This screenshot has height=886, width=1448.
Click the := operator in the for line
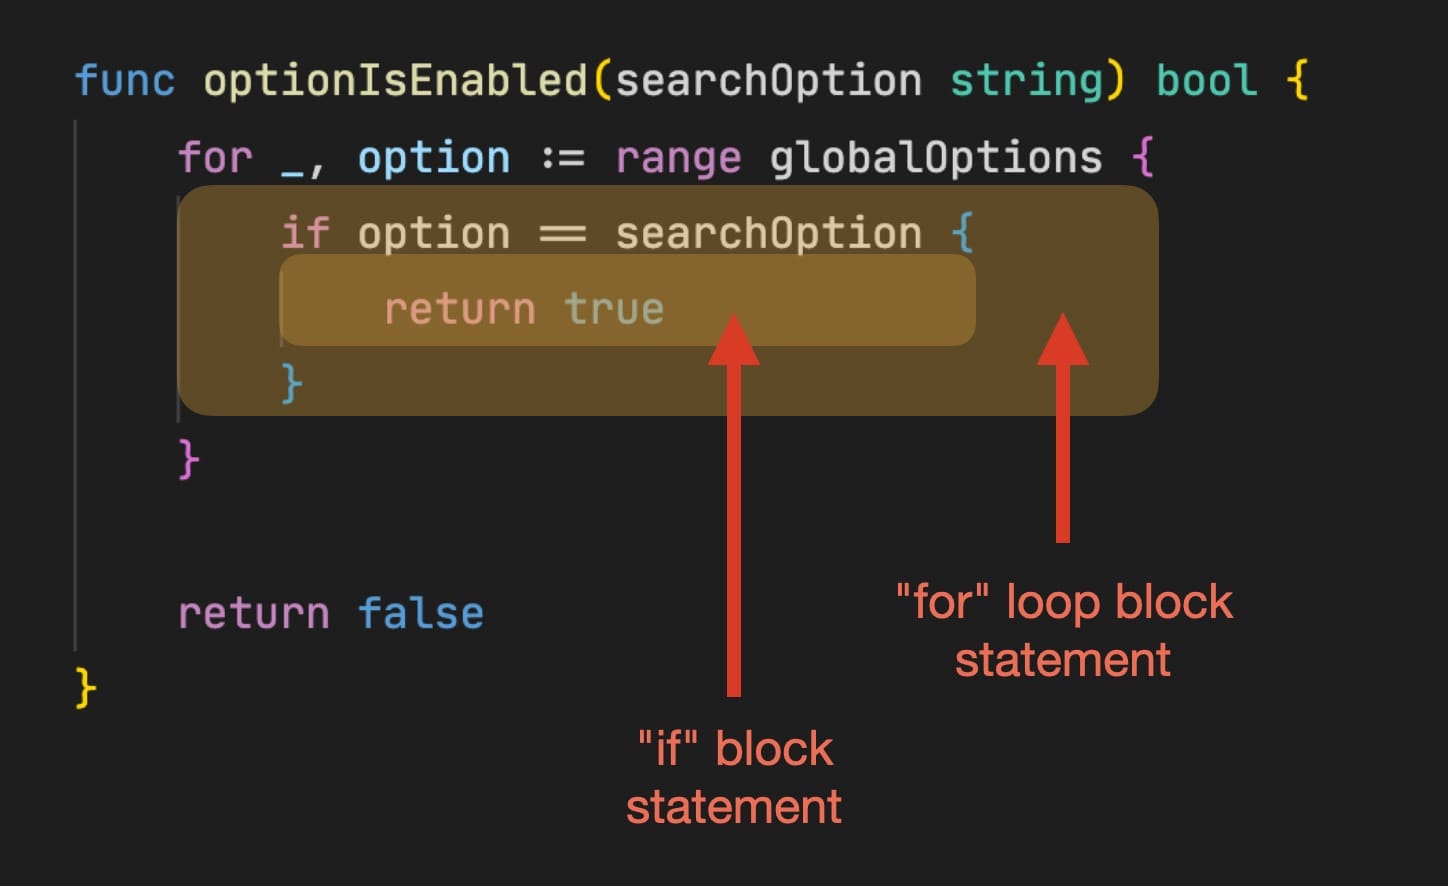[563, 158]
